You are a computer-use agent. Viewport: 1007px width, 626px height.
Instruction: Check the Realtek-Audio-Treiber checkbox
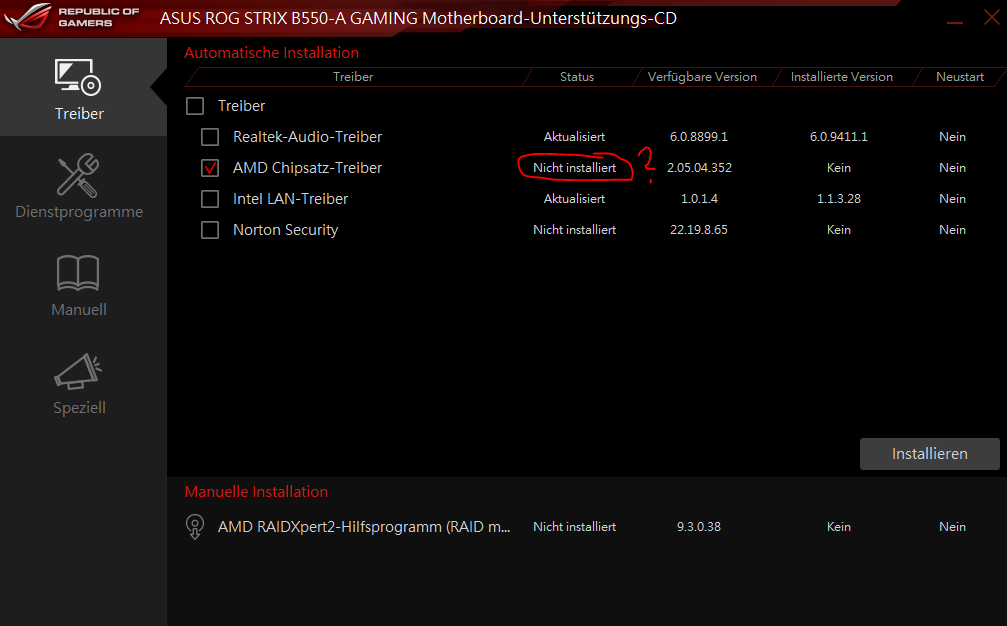pyautogui.click(x=210, y=137)
